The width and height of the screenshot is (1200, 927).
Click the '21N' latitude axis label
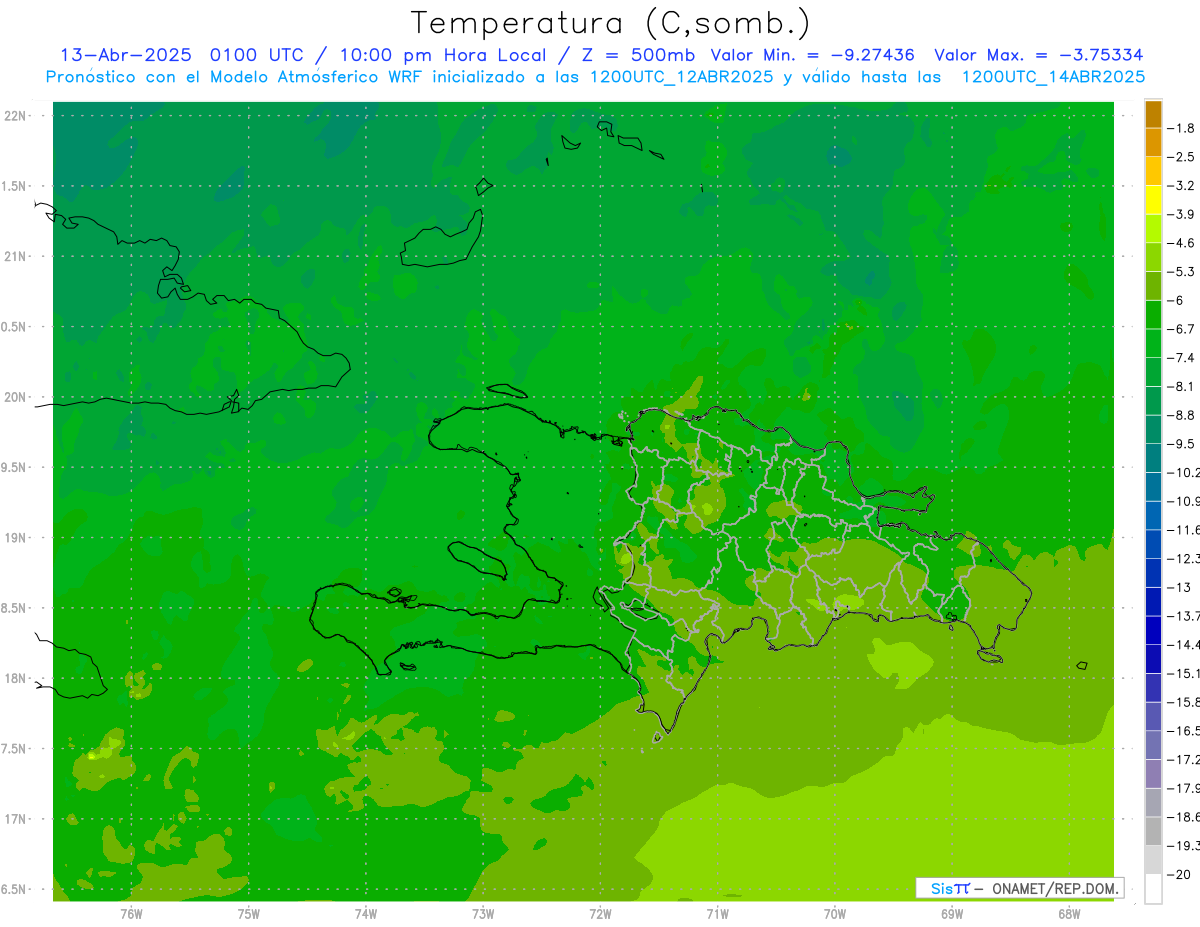16,257
